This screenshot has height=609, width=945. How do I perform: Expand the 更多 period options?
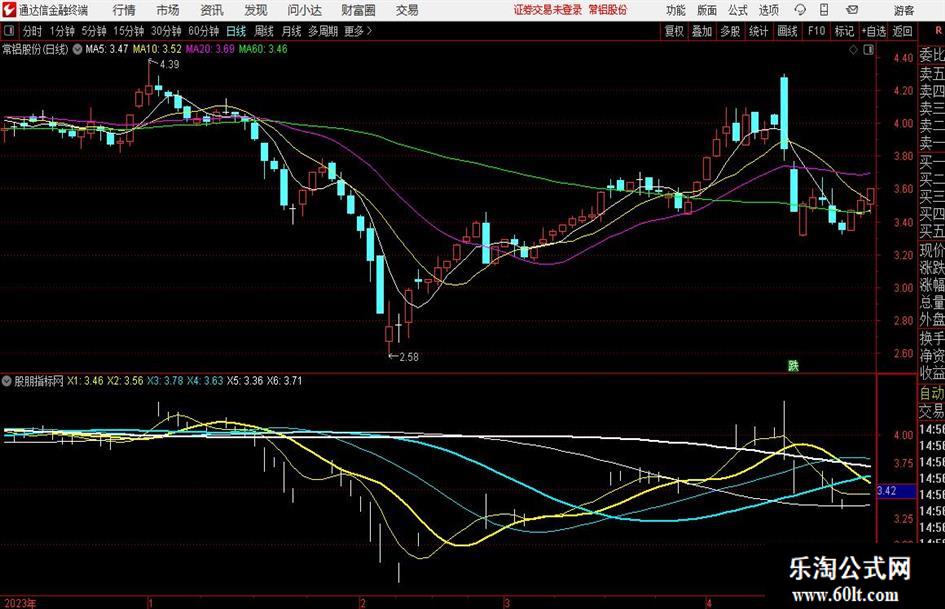tap(359, 31)
